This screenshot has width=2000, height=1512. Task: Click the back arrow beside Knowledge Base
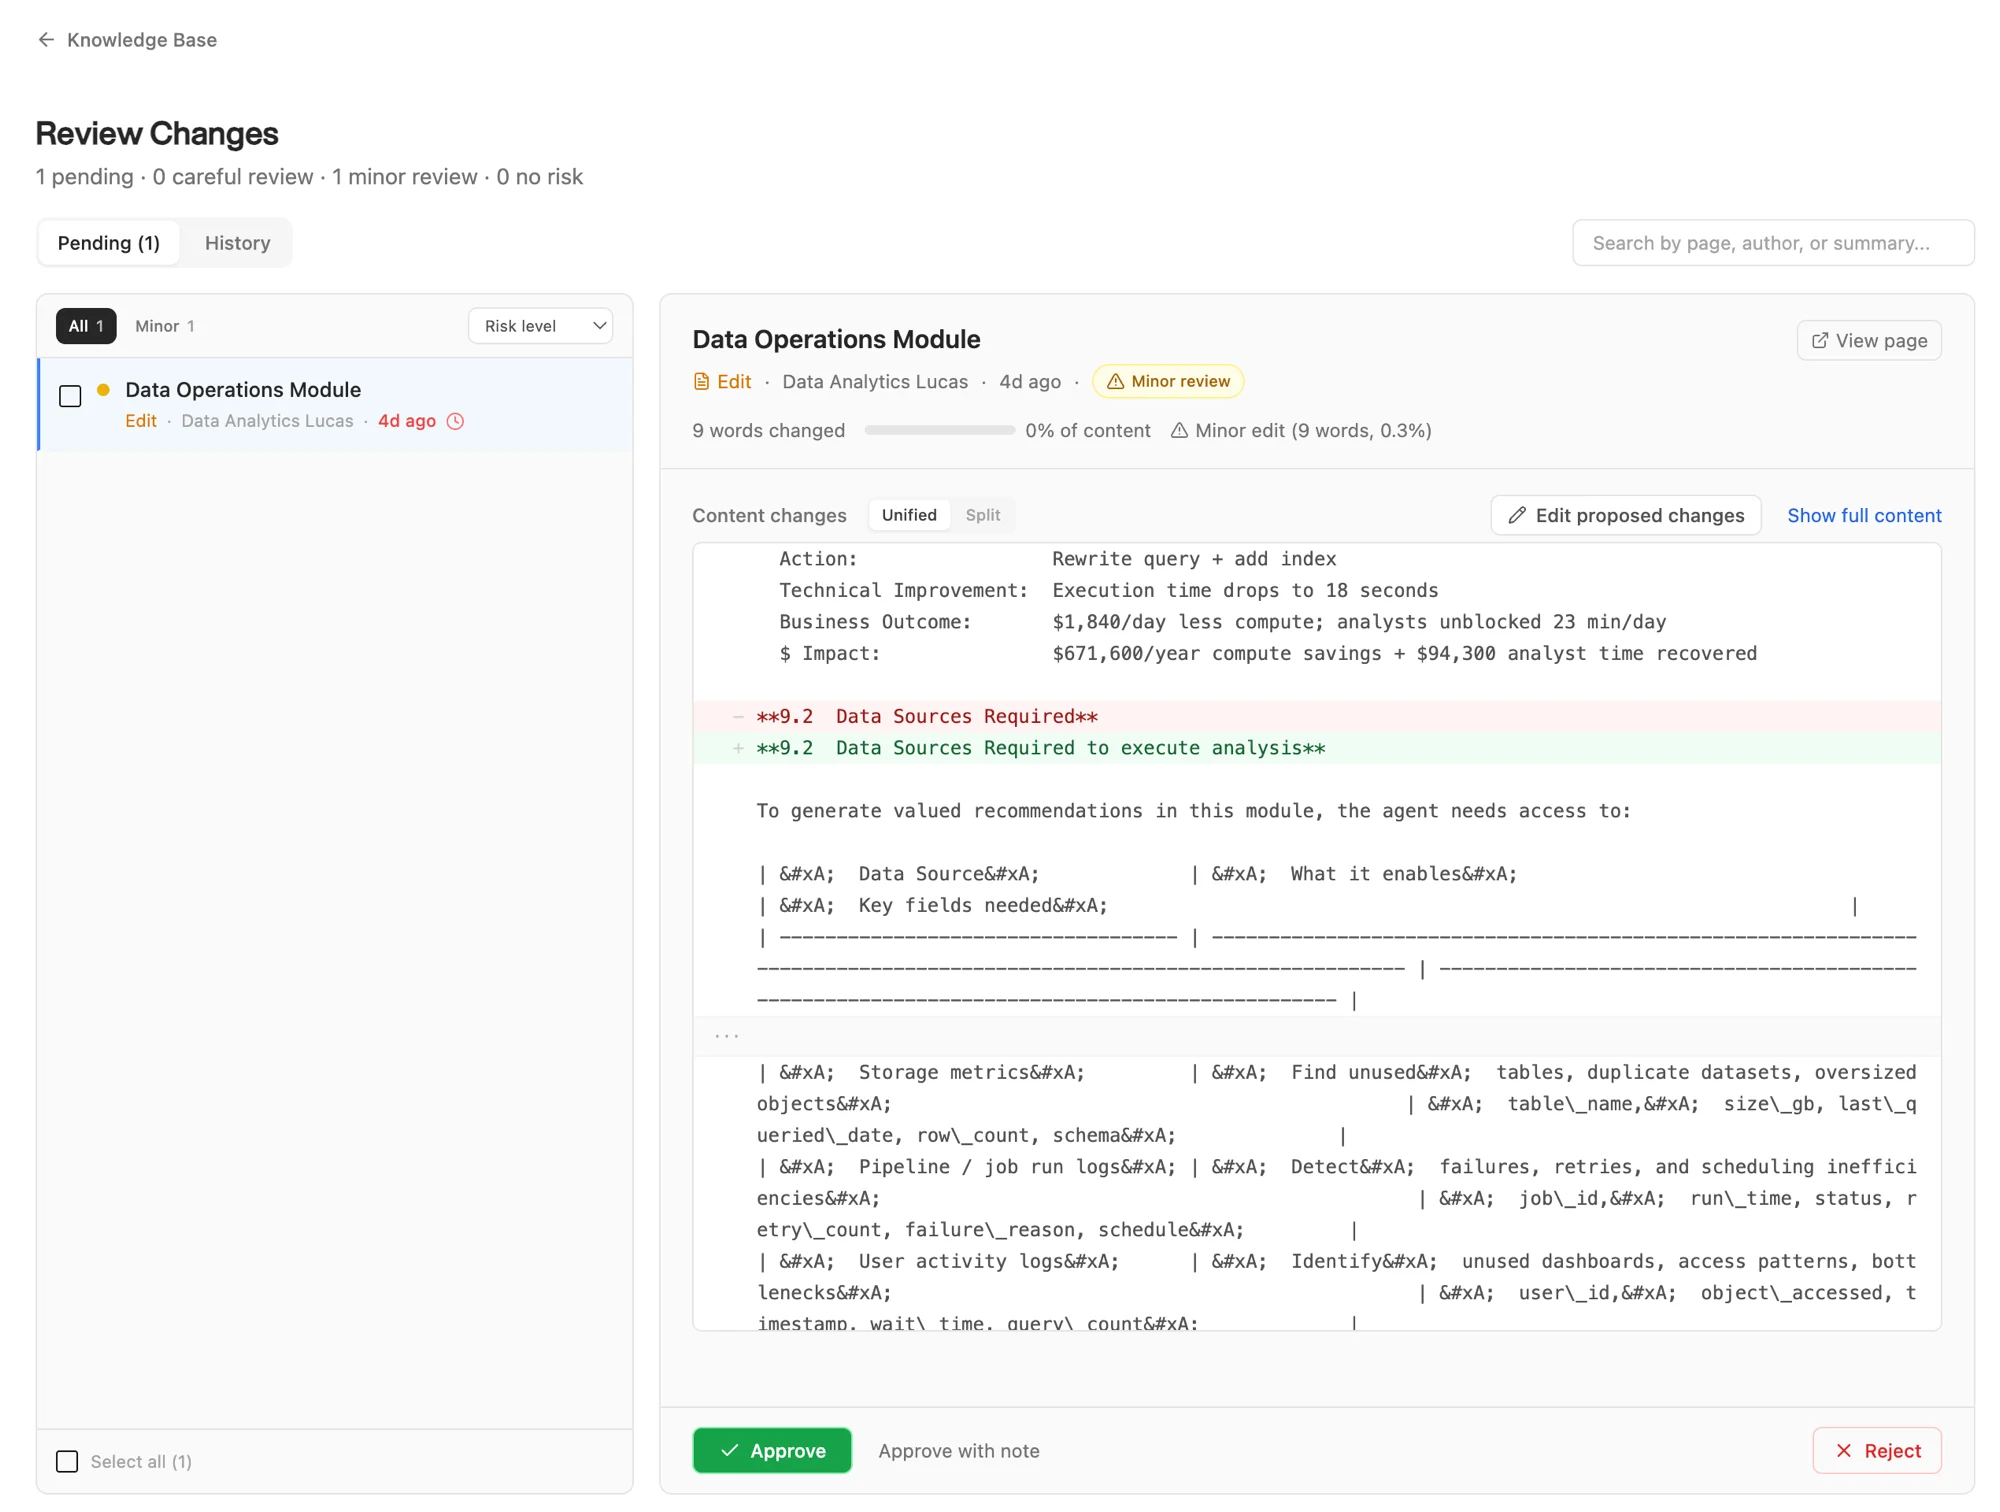[x=46, y=40]
